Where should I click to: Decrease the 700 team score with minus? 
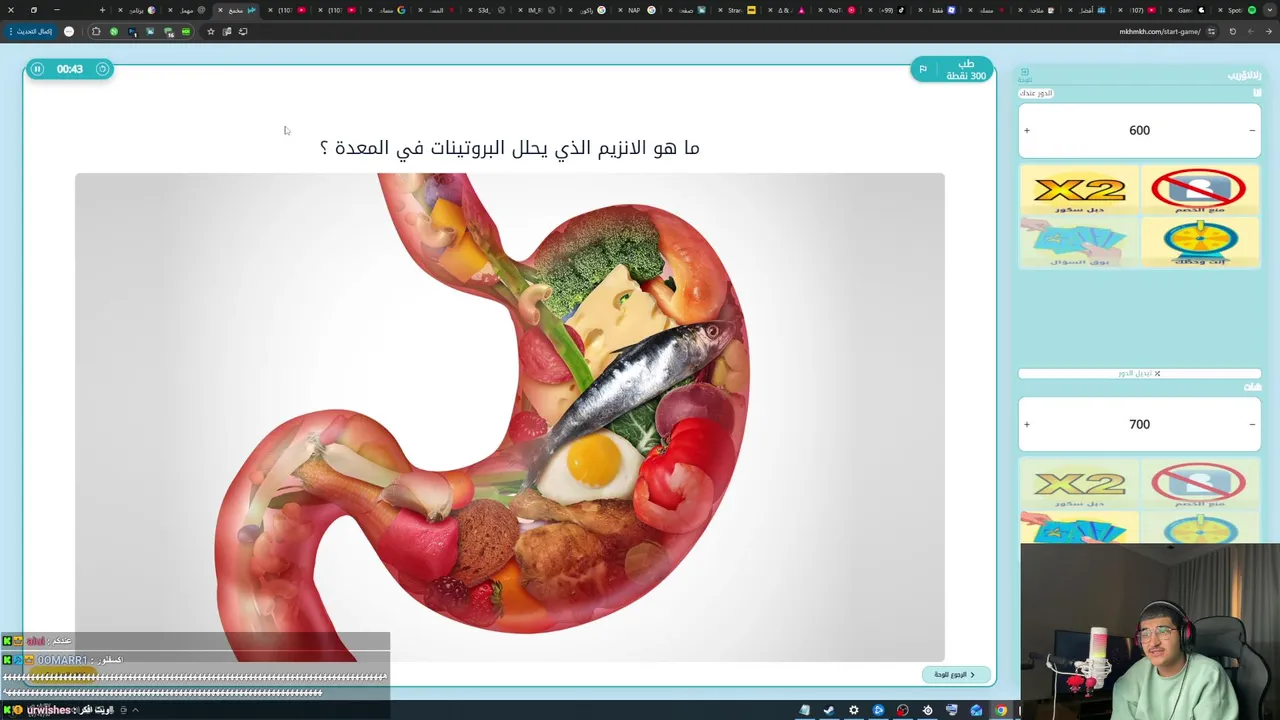(1252, 424)
